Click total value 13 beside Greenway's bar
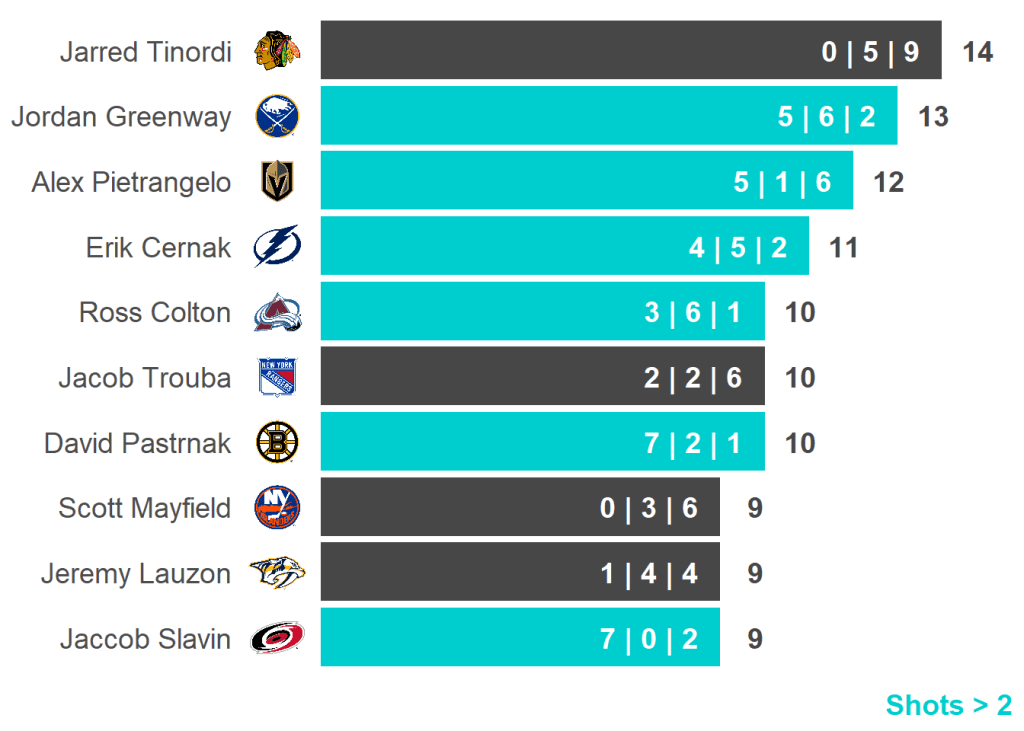Screen dimensions: 1024x731 pos(933,117)
